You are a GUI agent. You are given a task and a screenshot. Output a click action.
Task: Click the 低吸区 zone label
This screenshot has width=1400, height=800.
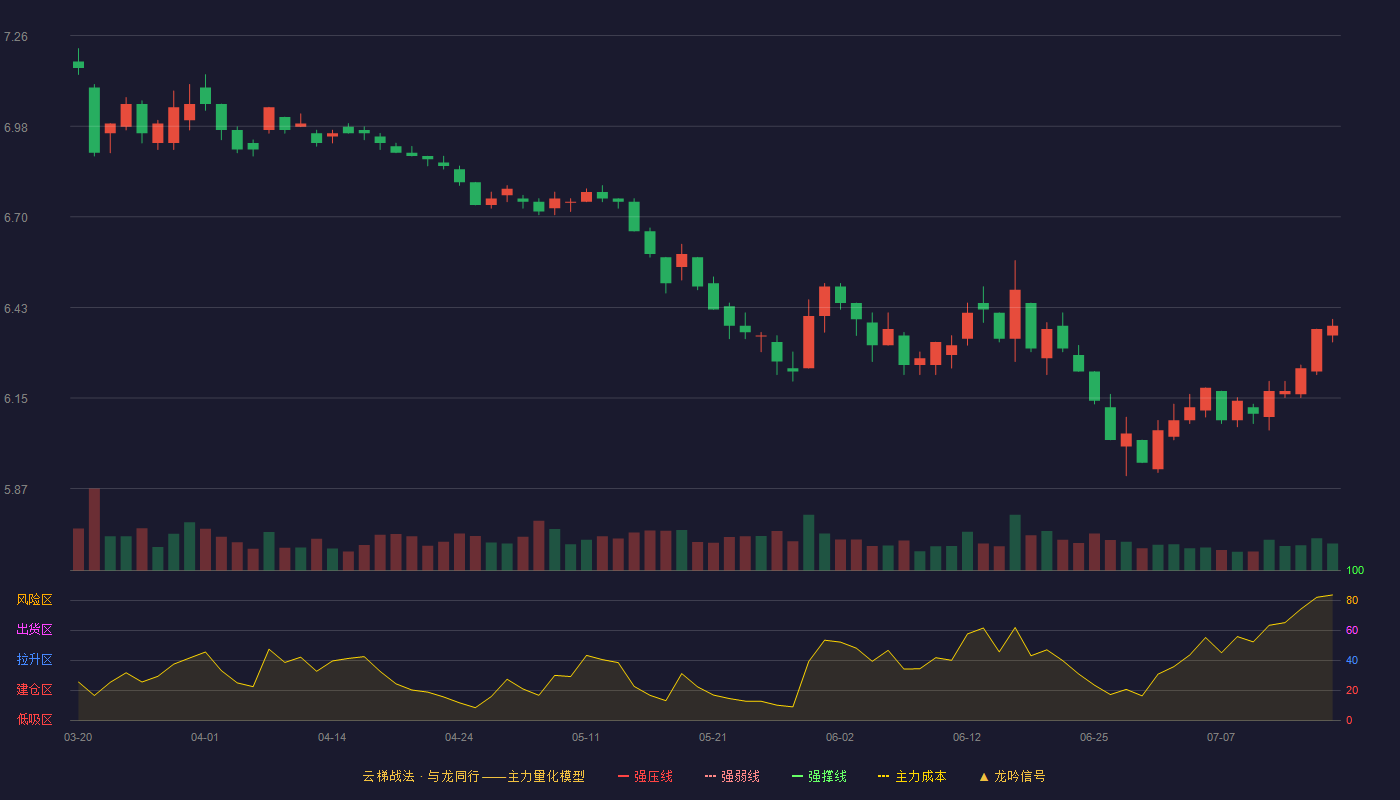34,719
